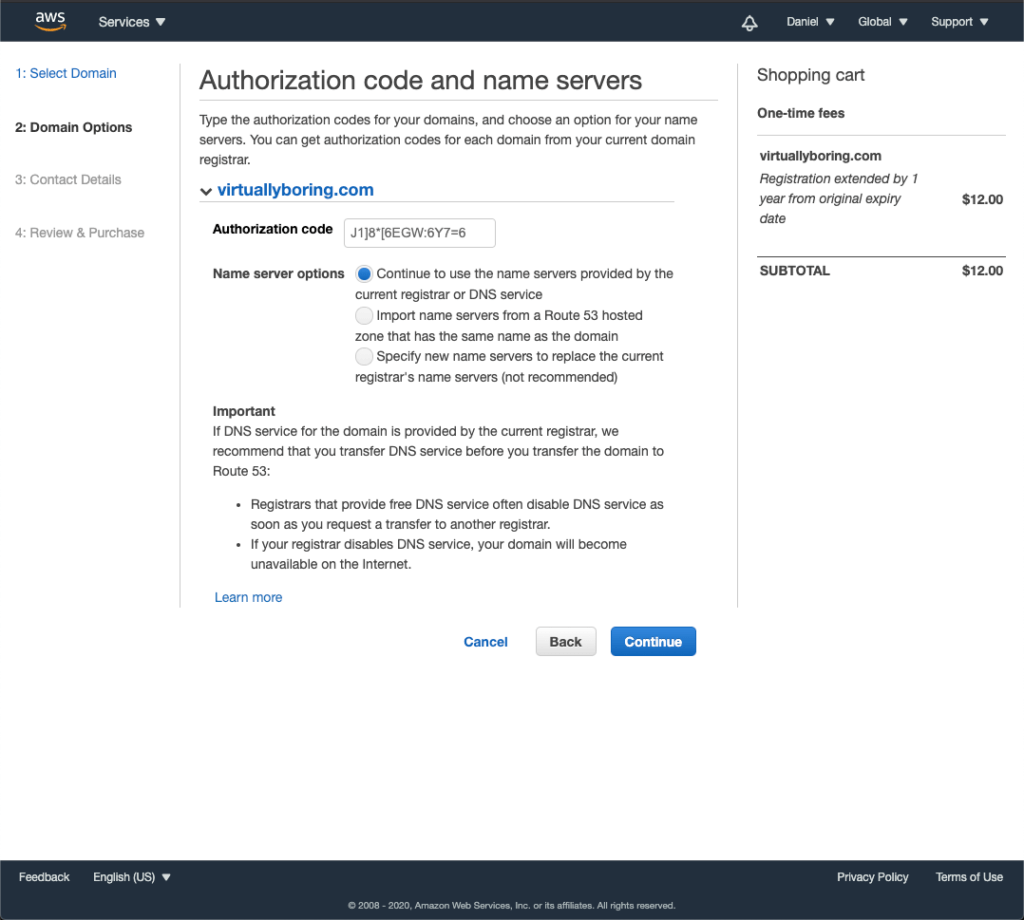Open the Terms of Use
Screen dimensions: 1024x920
969,877
